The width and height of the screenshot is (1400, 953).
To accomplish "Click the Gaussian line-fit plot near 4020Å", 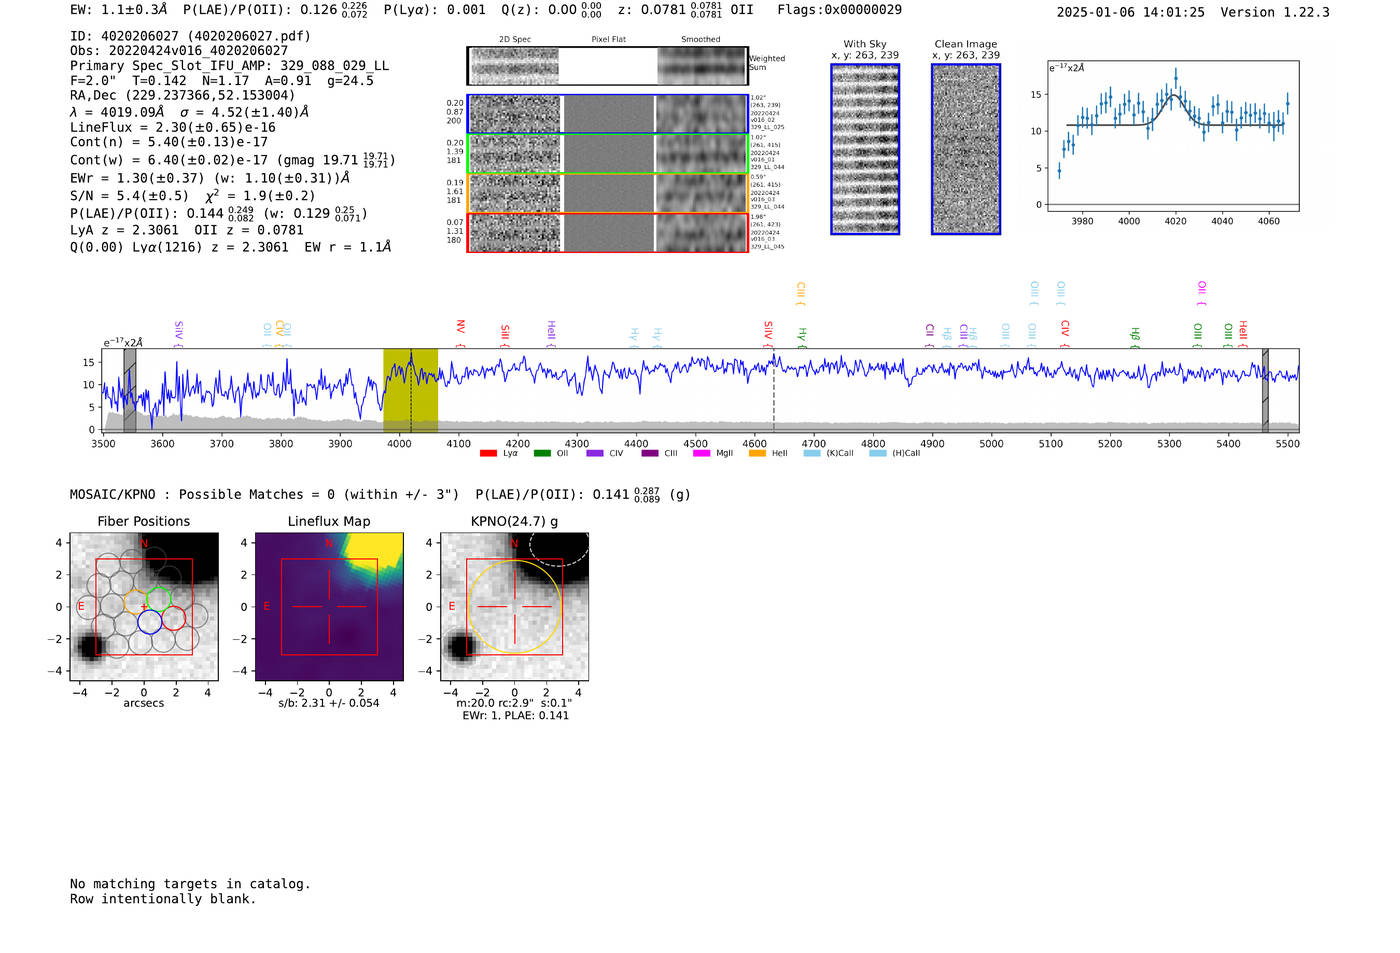I will [1173, 136].
